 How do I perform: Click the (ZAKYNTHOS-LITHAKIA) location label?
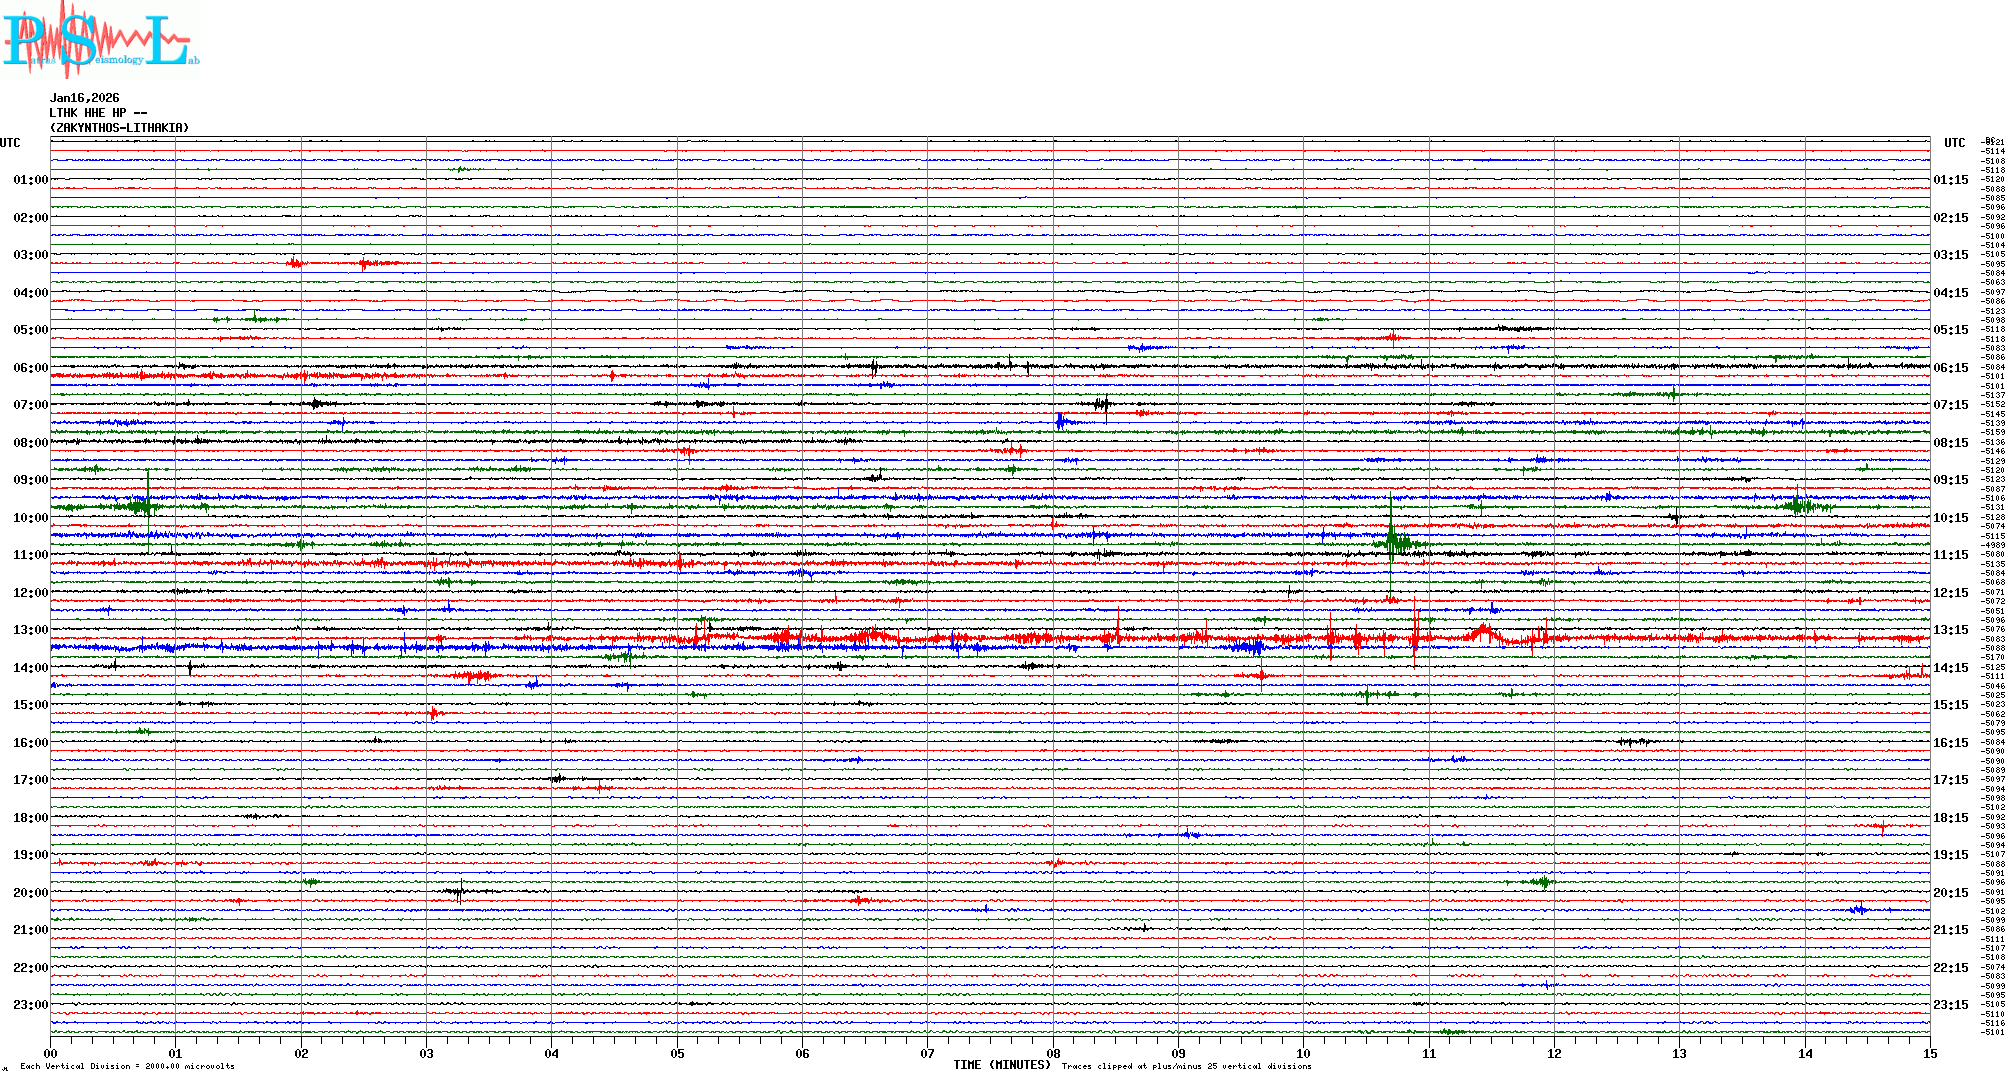[x=119, y=128]
